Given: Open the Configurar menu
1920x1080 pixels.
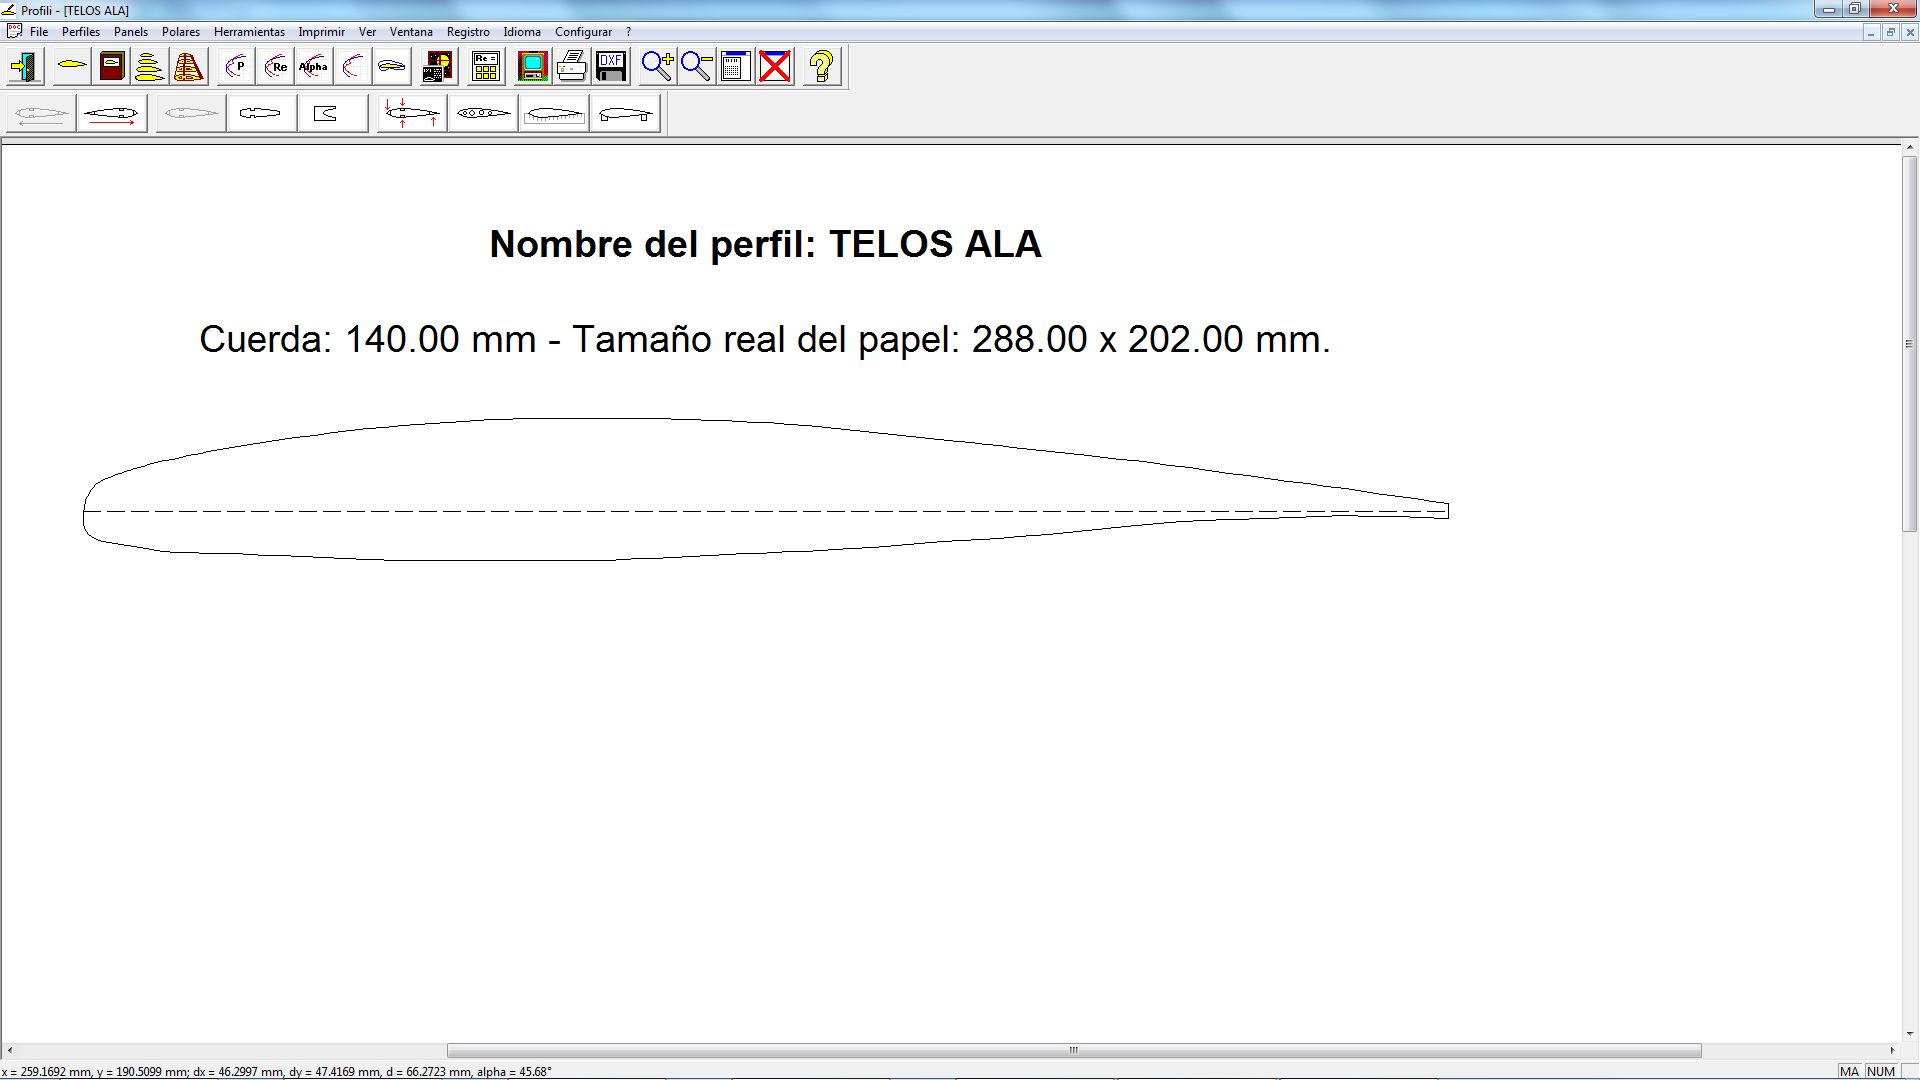Looking at the screenshot, I should pyautogui.click(x=583, y=32).
